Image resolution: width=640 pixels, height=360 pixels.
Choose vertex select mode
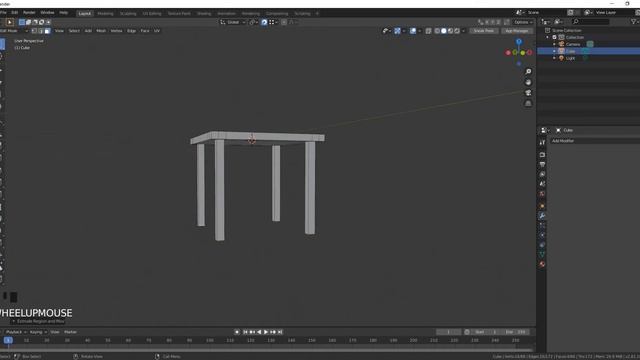point(34,31)
